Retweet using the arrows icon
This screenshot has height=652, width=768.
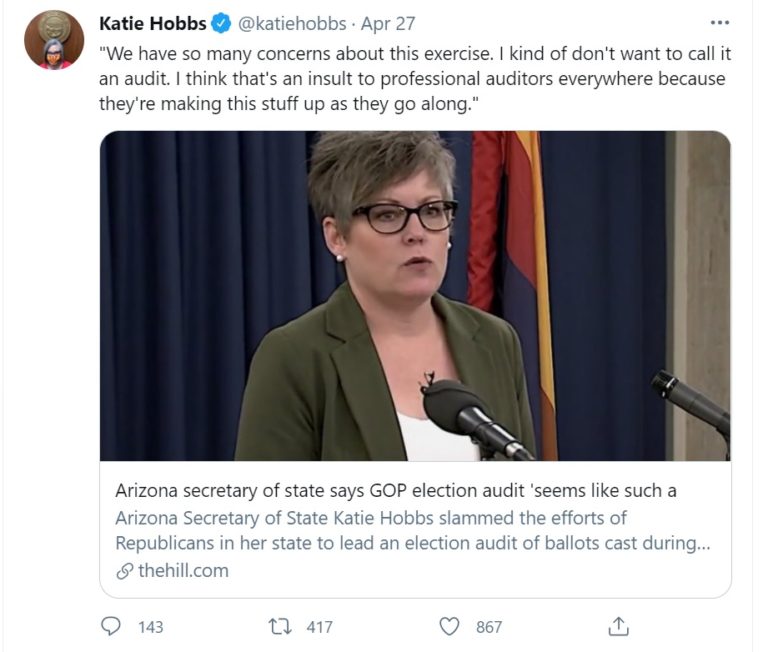coord(281,626)
